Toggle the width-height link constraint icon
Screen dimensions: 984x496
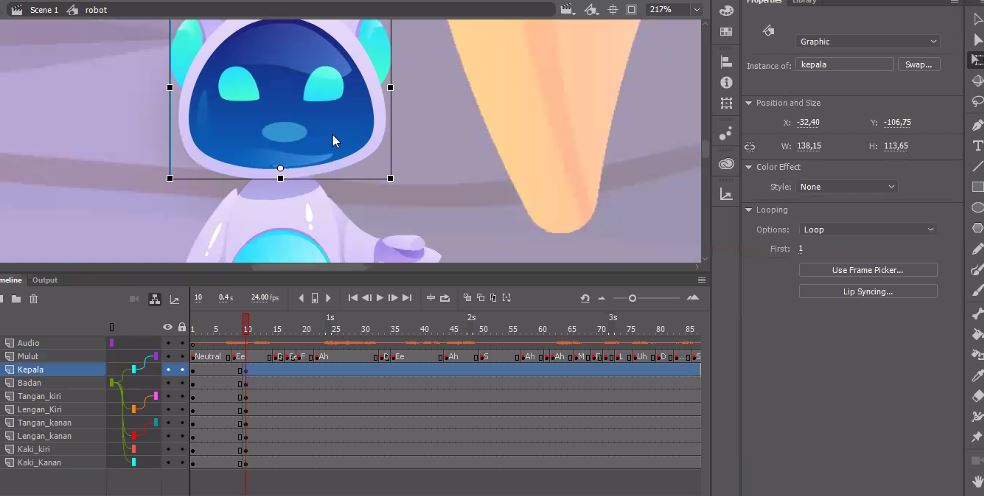pos(751,147)
